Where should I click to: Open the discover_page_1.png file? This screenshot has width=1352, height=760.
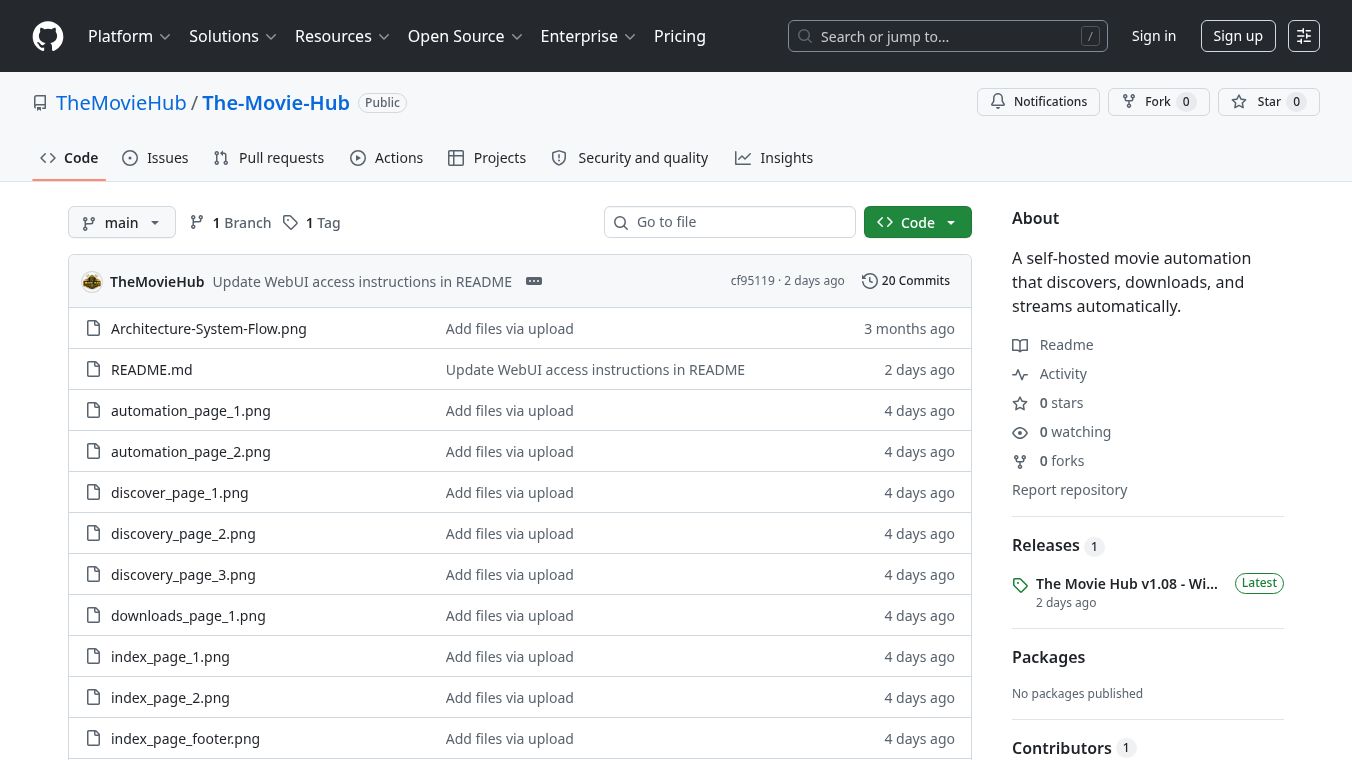[x=180, y=493]
